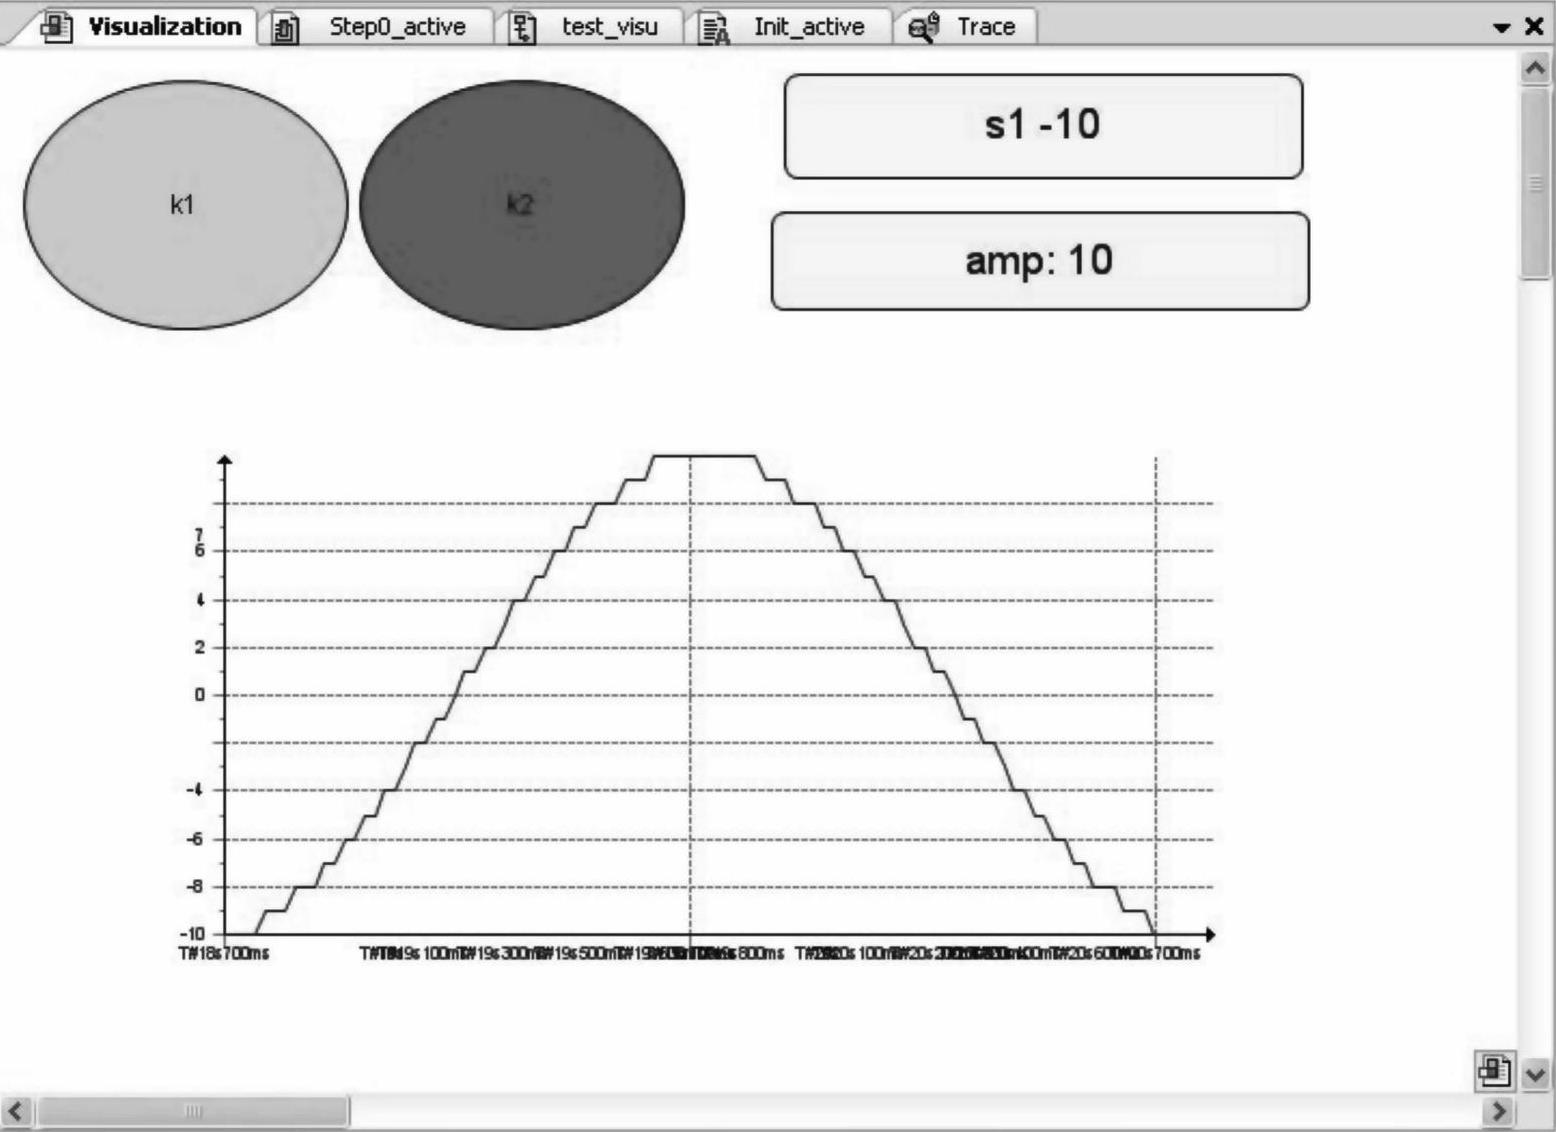
Task: Click the Init_active tab icon
Action: click(x=714, y=28)
